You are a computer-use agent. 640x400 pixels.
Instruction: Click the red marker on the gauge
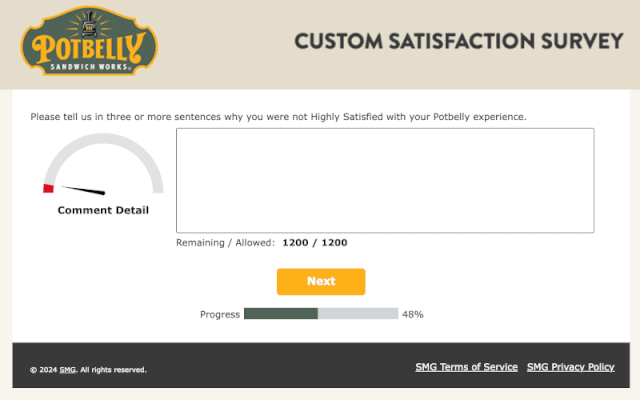[x=49, y=189]
